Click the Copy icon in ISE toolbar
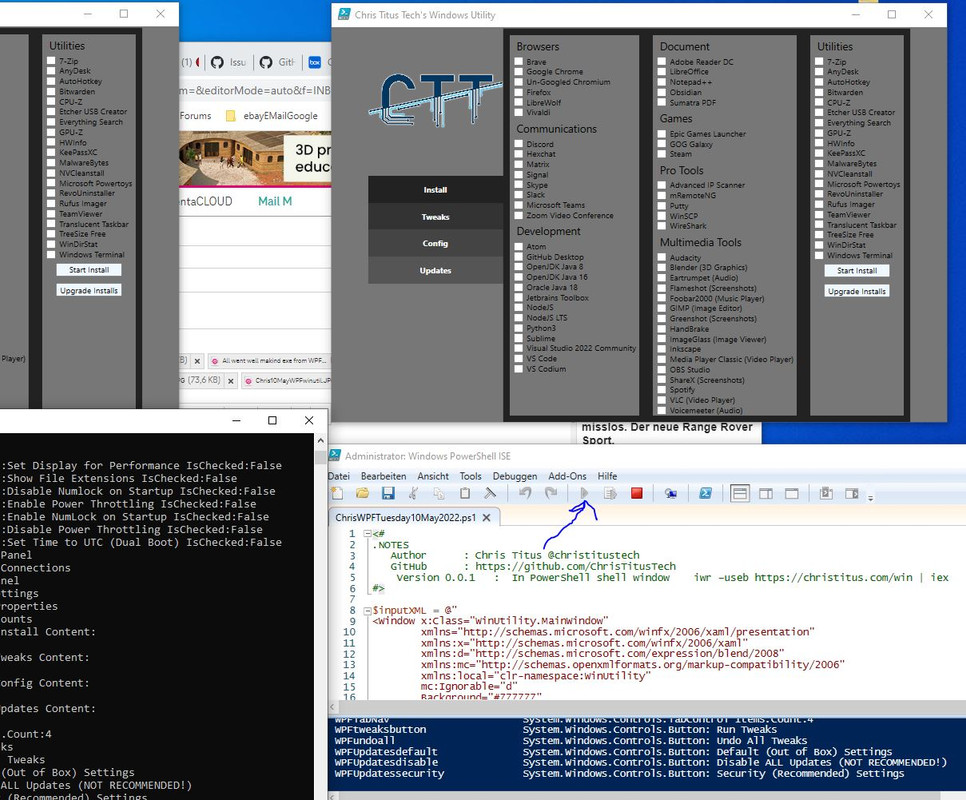This screenshot has height=800, width=966. 439,493
